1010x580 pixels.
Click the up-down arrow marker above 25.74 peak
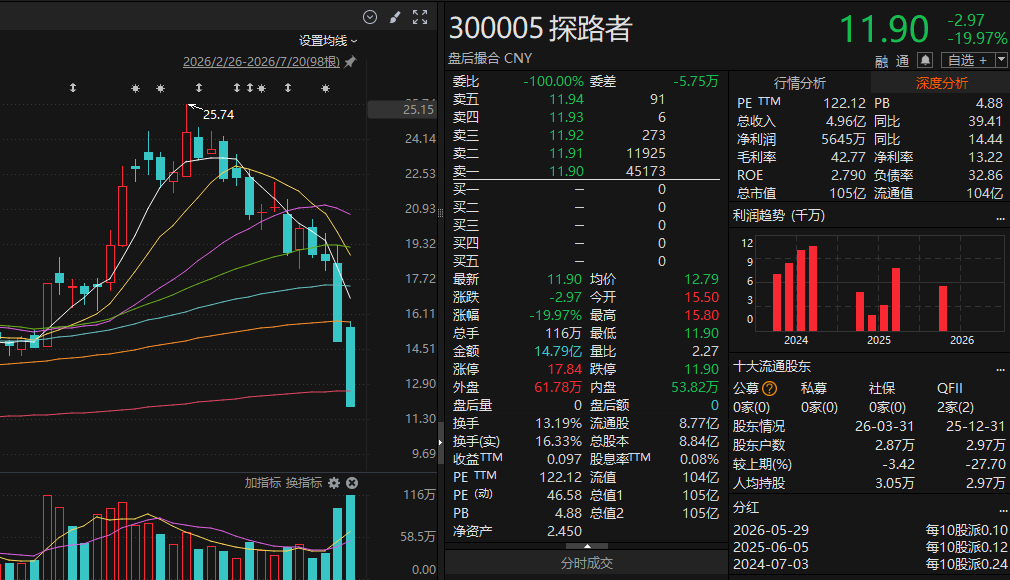point(199,88)
